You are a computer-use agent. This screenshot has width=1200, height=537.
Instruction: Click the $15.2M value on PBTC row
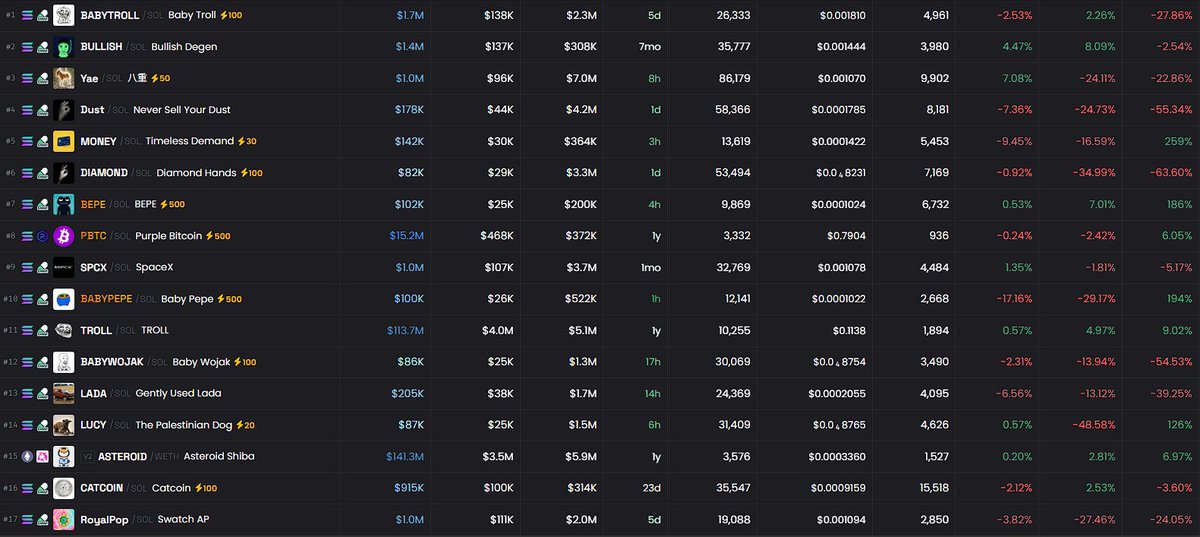(406, 236)
